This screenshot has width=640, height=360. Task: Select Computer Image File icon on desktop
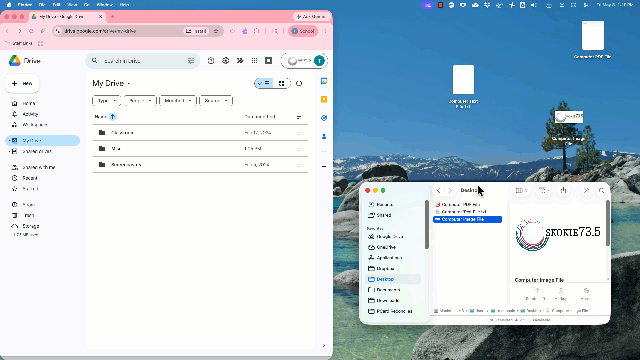(569, 127)
